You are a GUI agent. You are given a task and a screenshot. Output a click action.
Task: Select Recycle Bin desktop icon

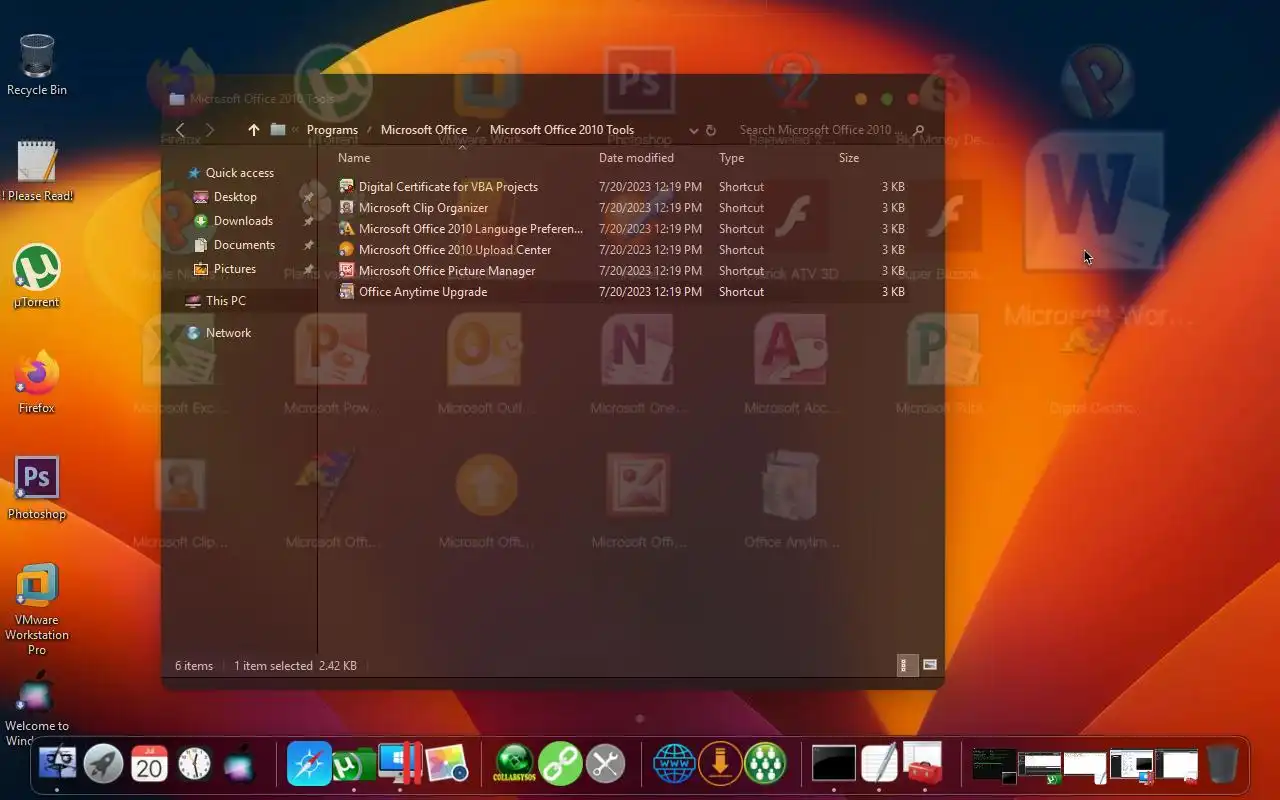click(x=37, y=65)
